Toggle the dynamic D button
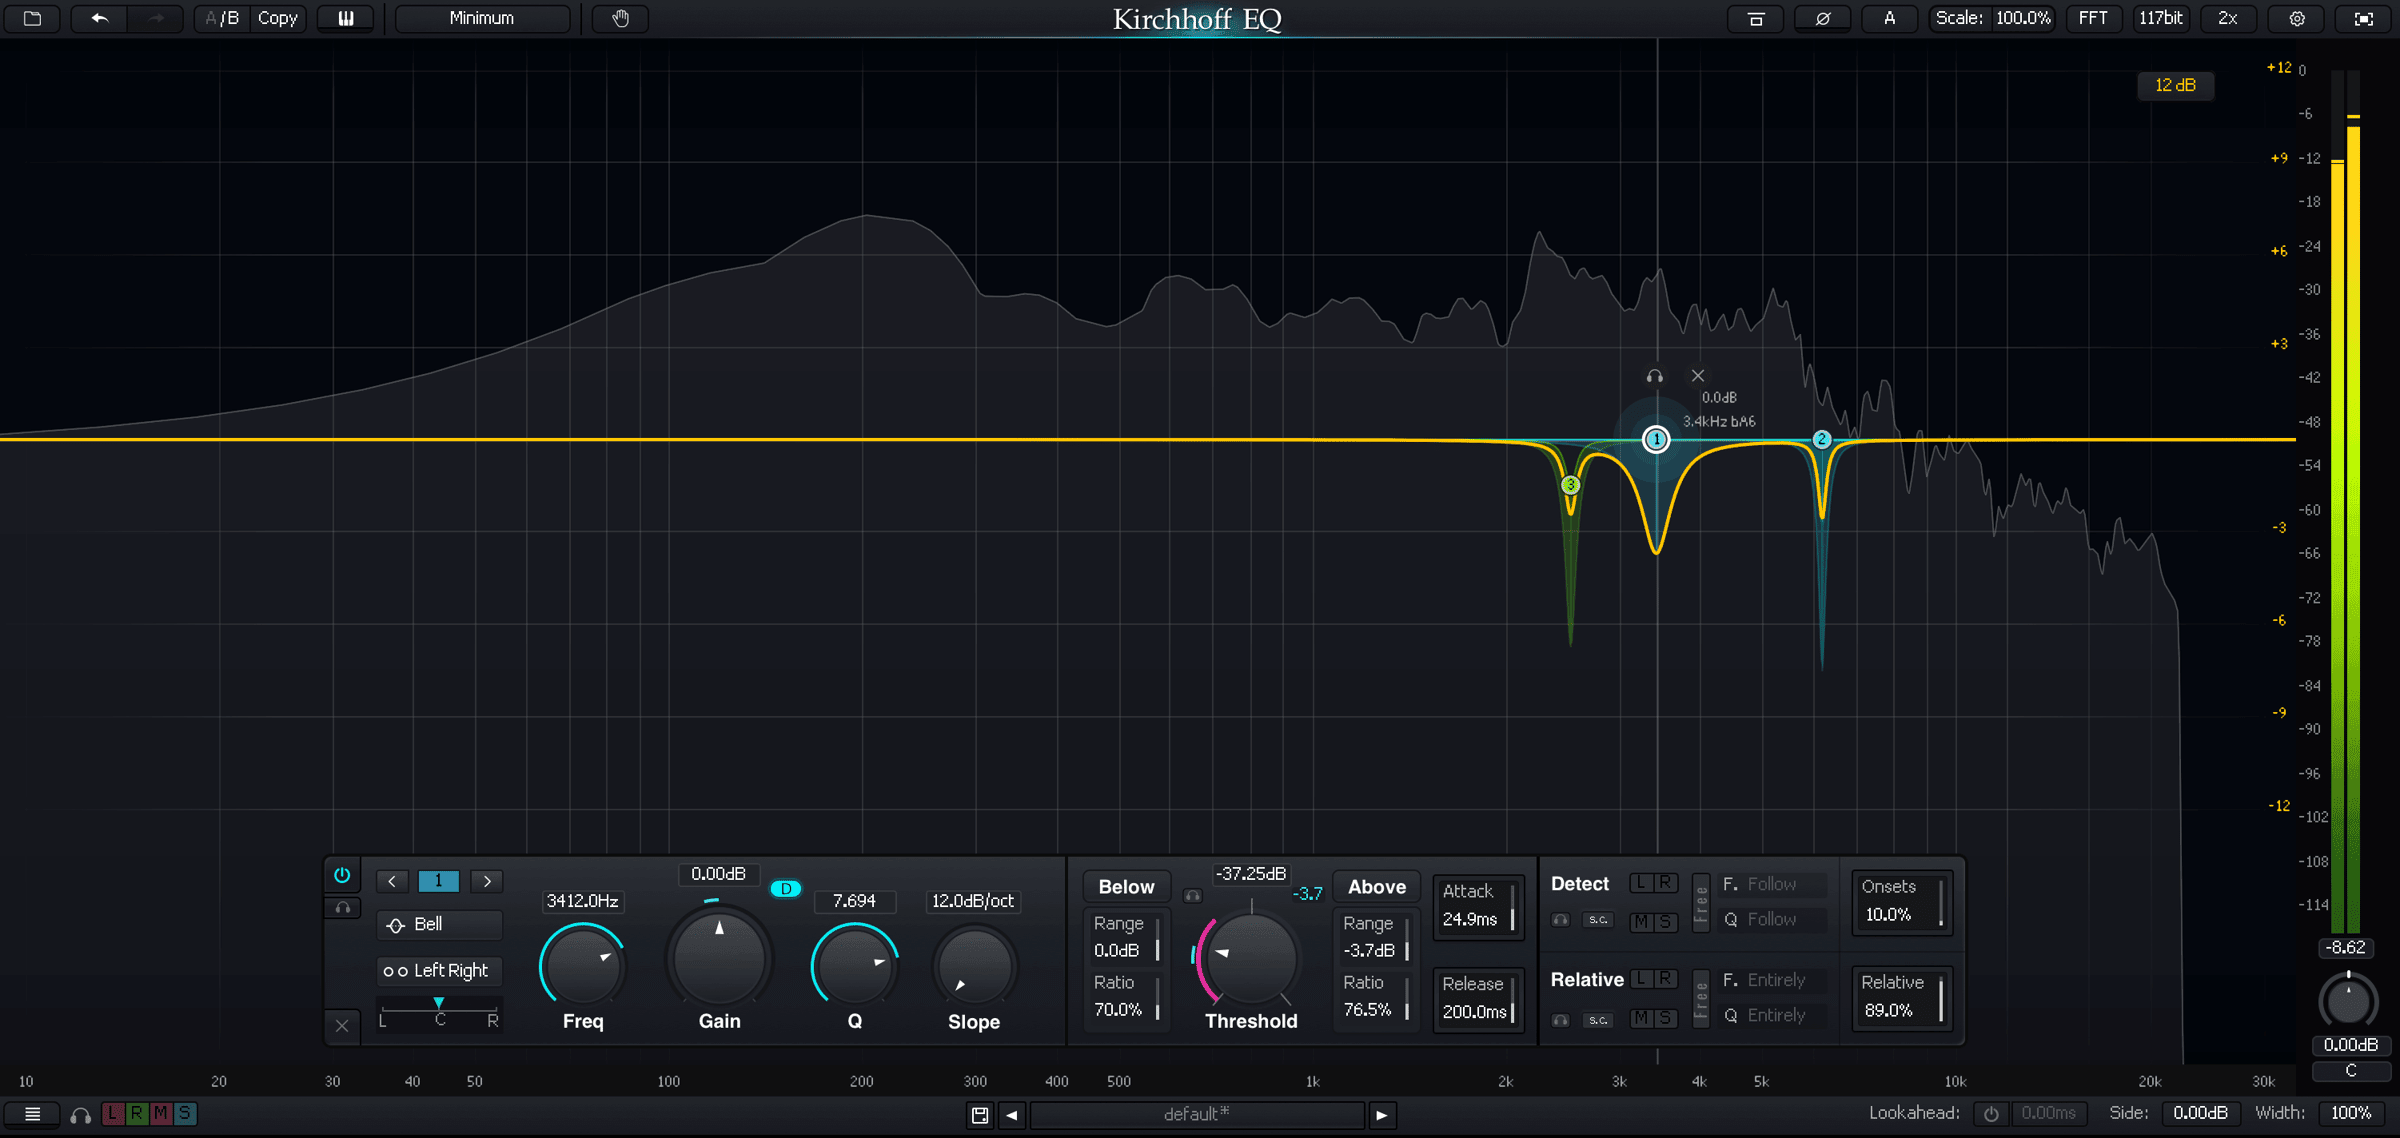Viewport: 2400px width, 1138px height. [786, 888]
